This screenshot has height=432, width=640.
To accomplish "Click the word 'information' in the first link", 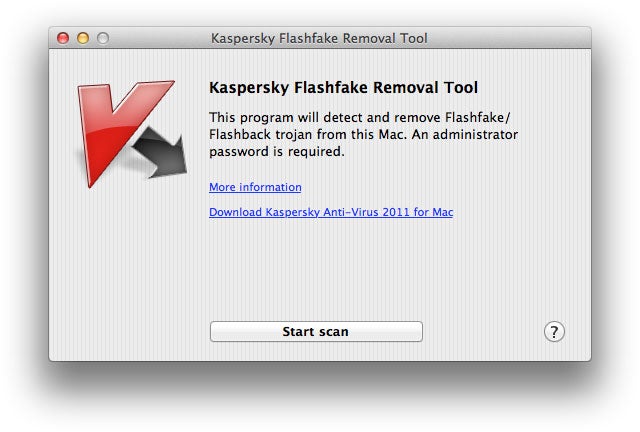I will [270, 187].
